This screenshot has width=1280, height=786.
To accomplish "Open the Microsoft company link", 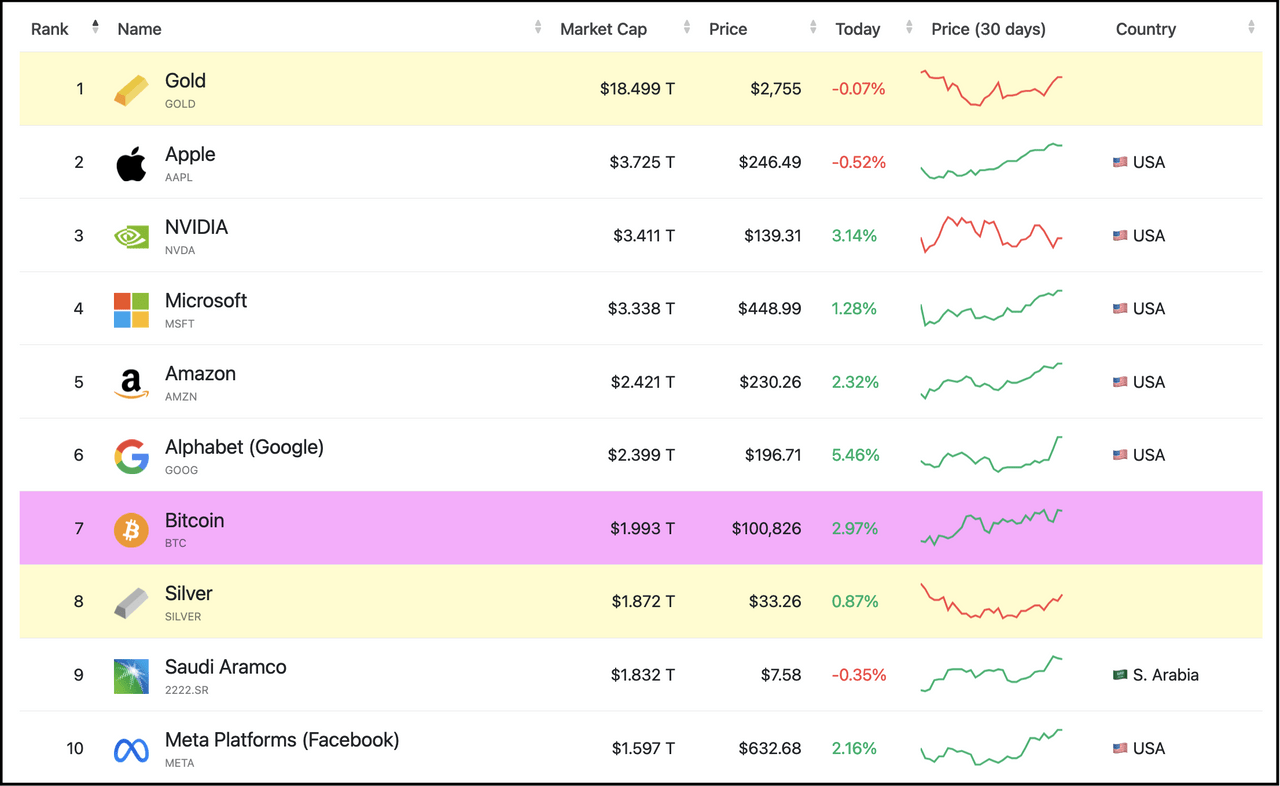I will click(206, 300).
